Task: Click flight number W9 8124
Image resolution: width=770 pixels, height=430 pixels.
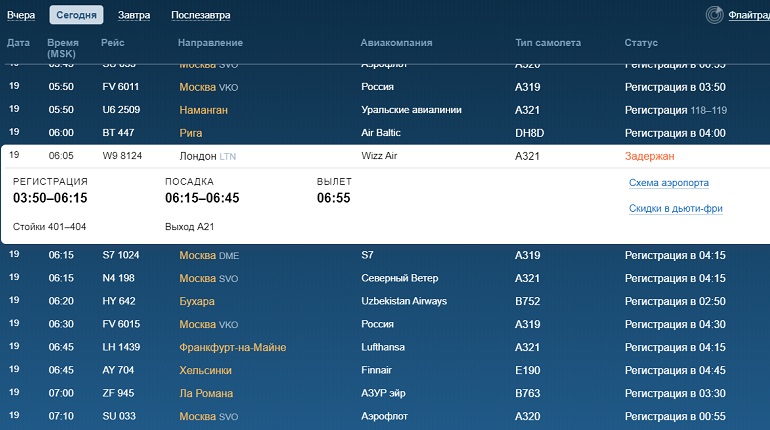Action: point(122,156)
